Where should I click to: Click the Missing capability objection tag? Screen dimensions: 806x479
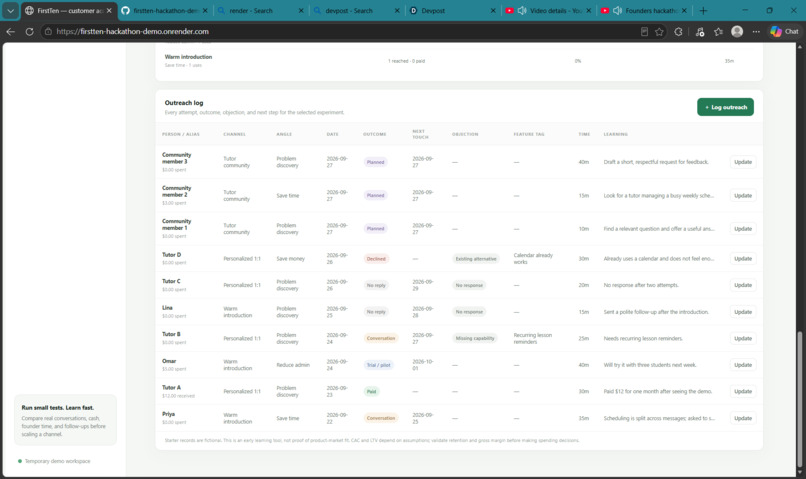pyautogui.click(x=474, y=338)
